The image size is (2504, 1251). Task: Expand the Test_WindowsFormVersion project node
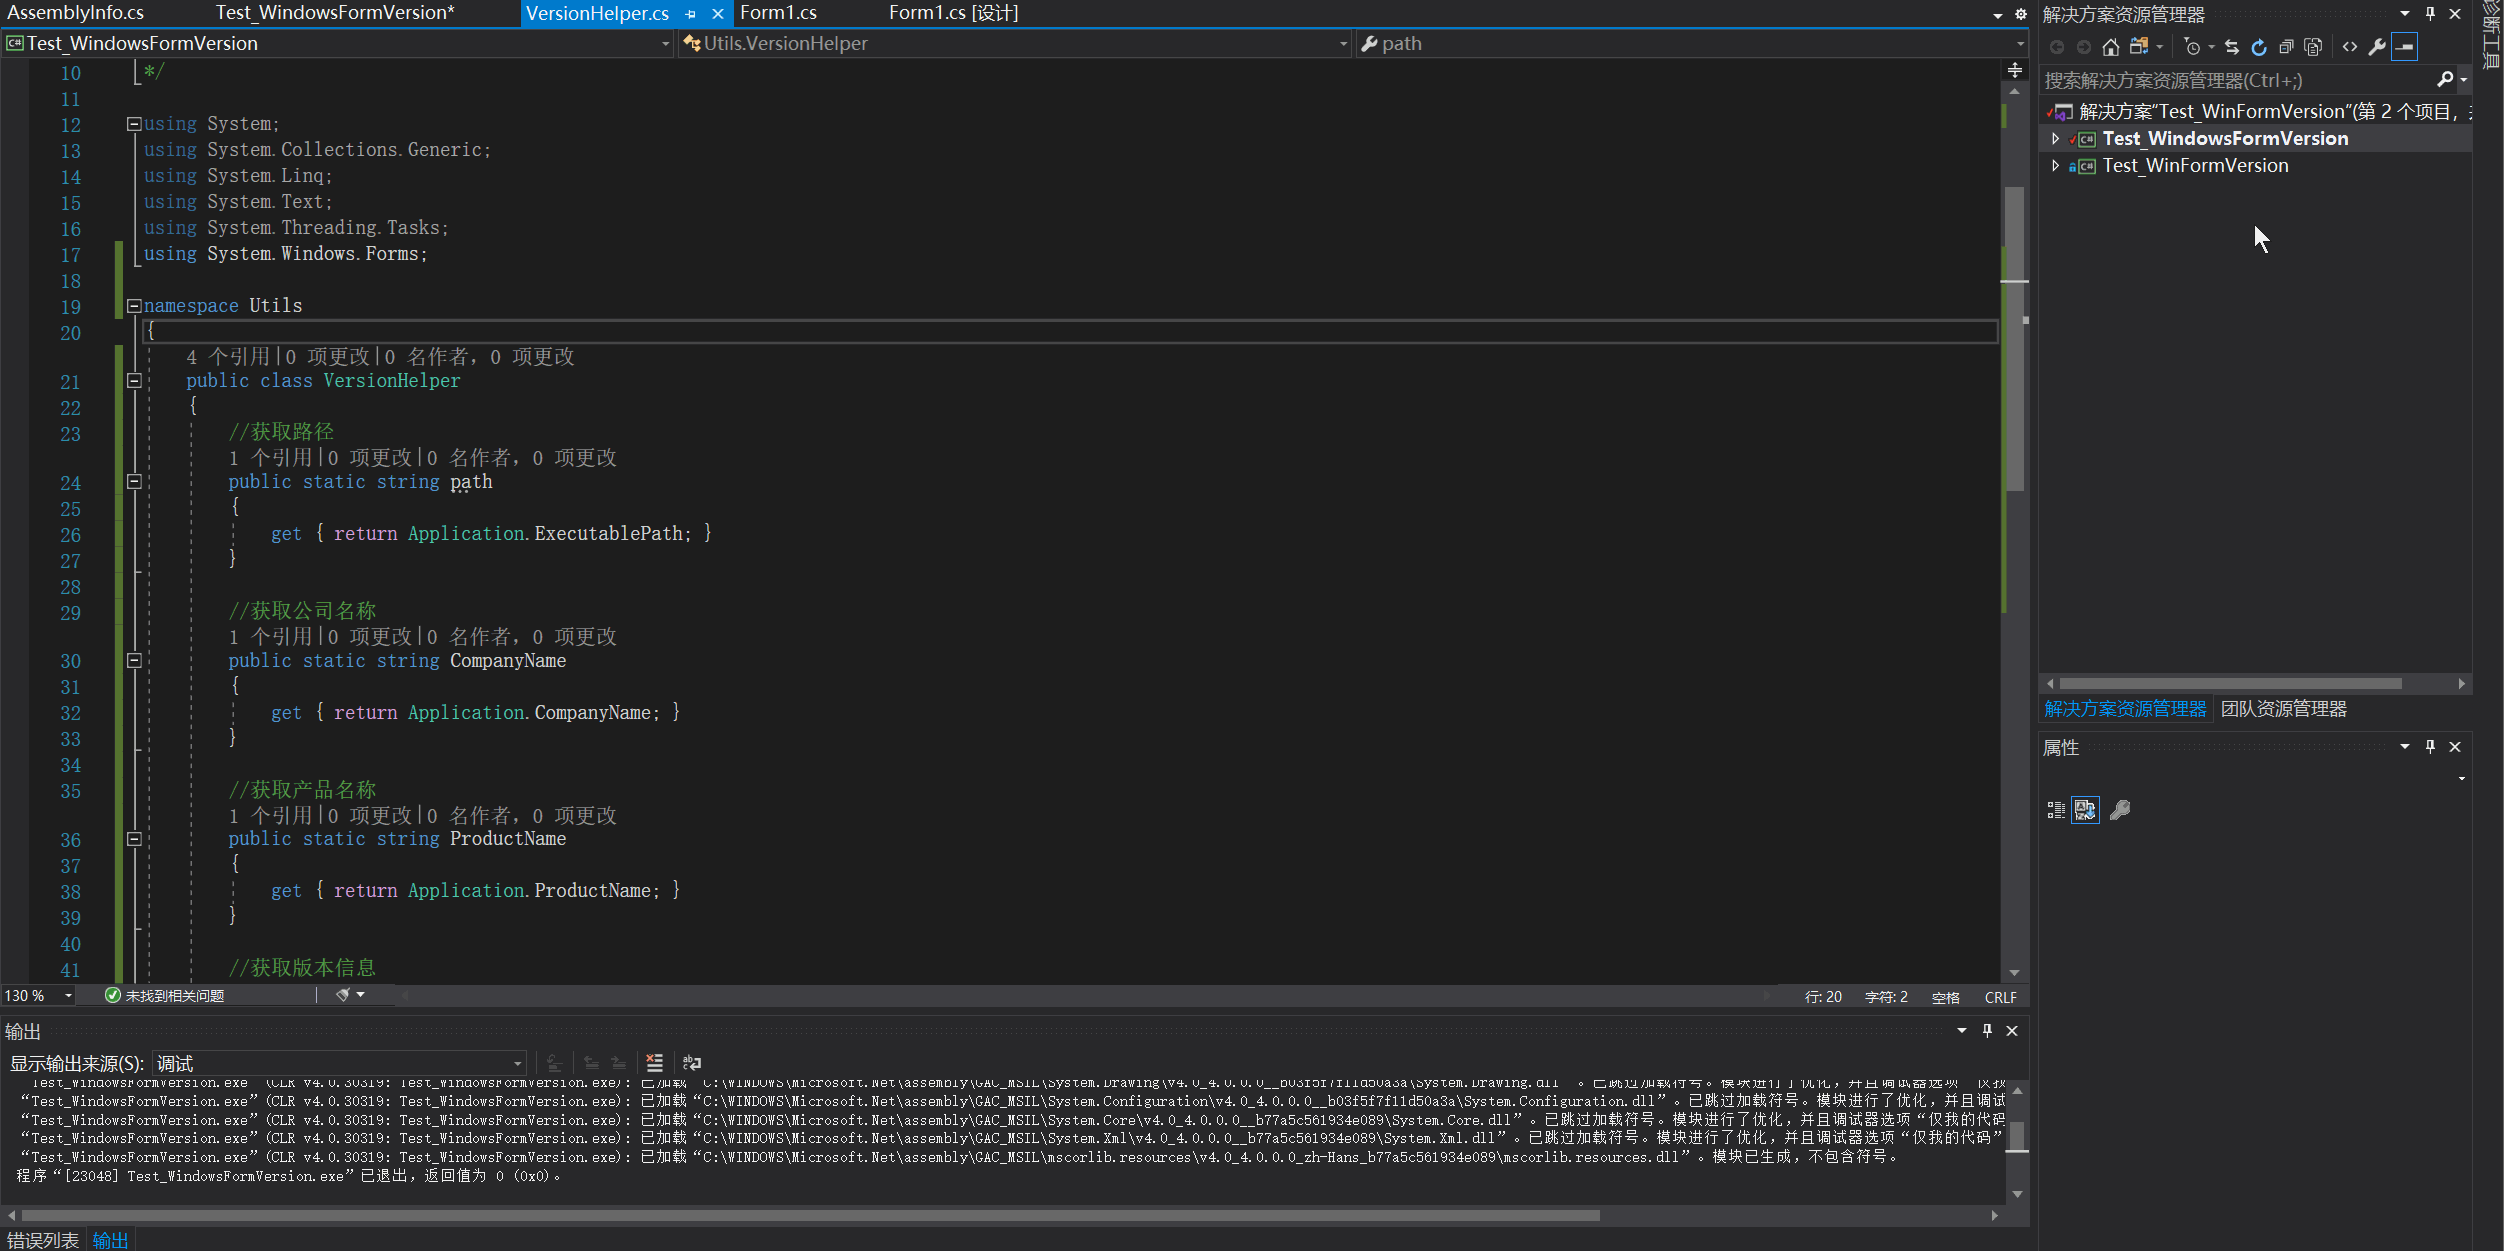point(2055,139)
